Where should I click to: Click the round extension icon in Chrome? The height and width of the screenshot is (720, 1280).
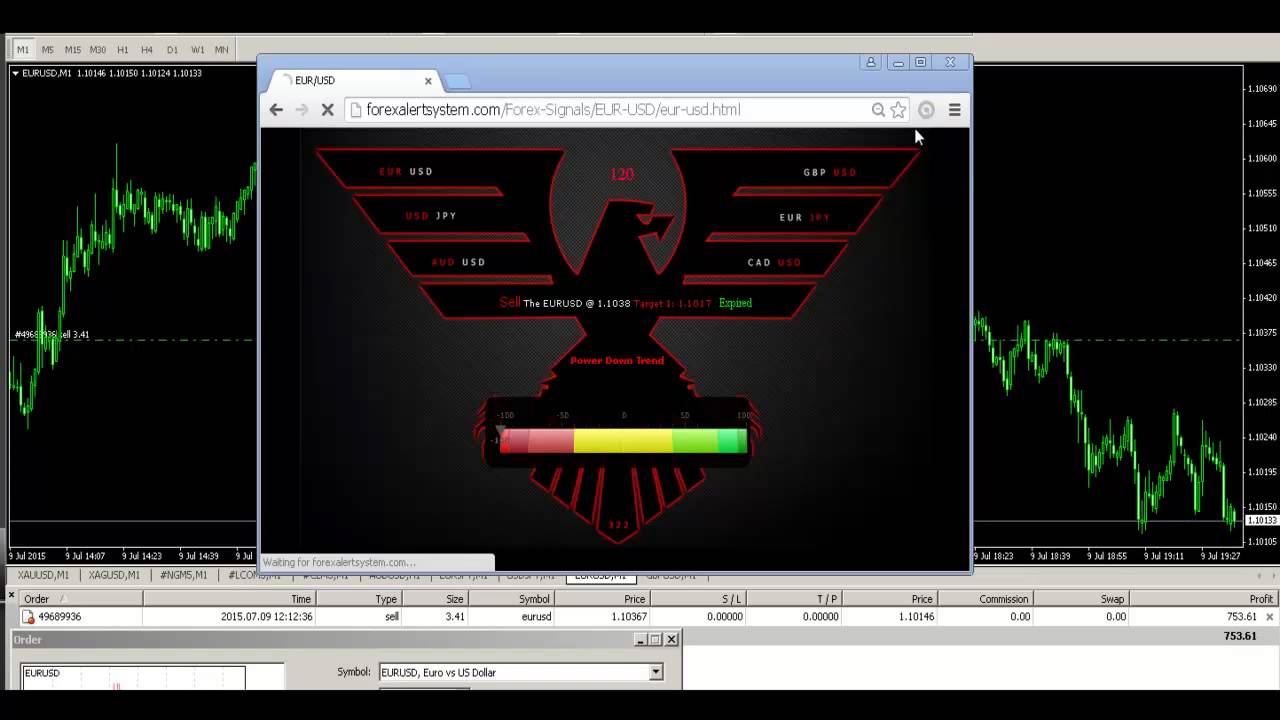click(x=926, y=110)
